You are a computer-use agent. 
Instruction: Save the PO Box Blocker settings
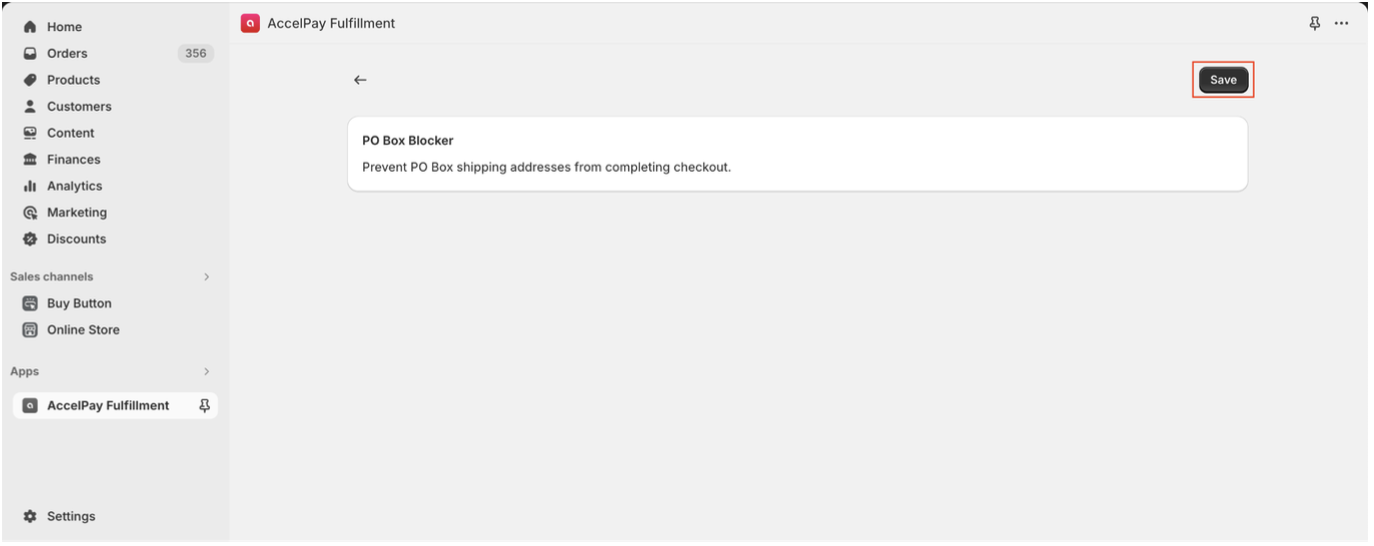click(1223, 80)
